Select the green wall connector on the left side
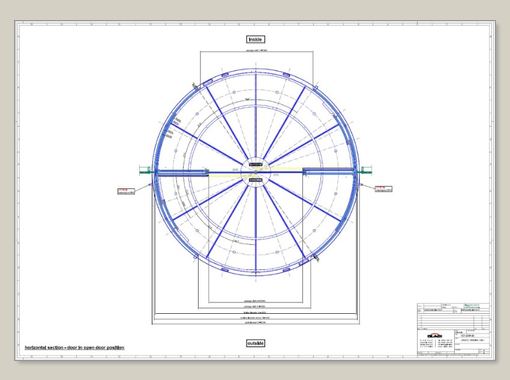Screen dimensions: 510x380 click(x=147, y=171)
